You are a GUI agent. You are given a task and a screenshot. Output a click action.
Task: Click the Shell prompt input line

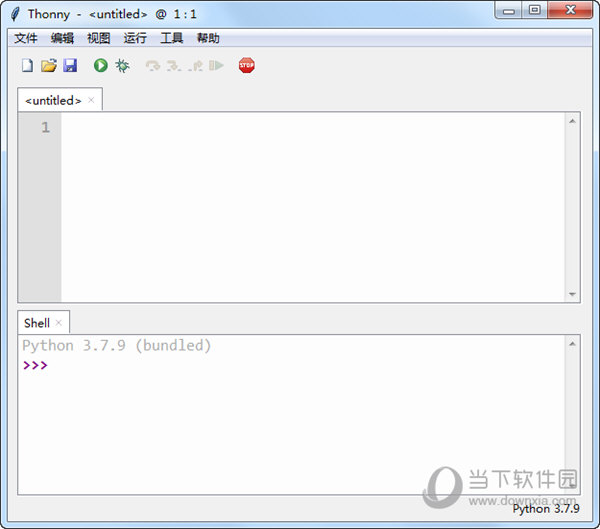point(293,365)
